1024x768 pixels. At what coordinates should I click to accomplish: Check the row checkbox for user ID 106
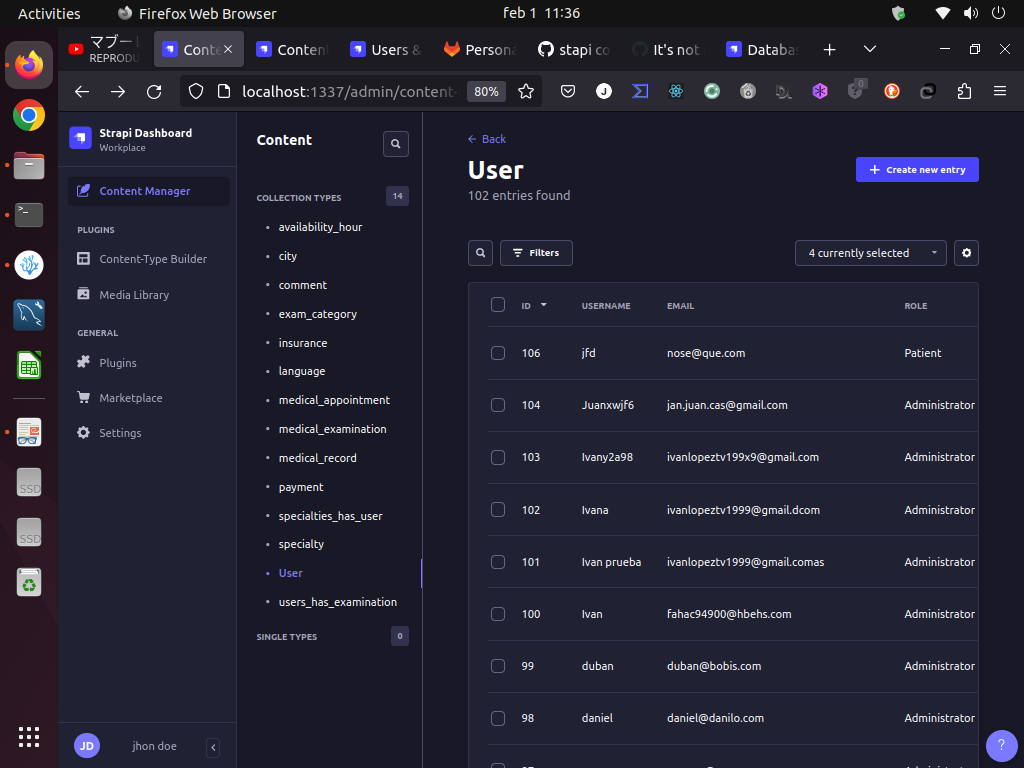pyautogui.click(x=497, y=353)
